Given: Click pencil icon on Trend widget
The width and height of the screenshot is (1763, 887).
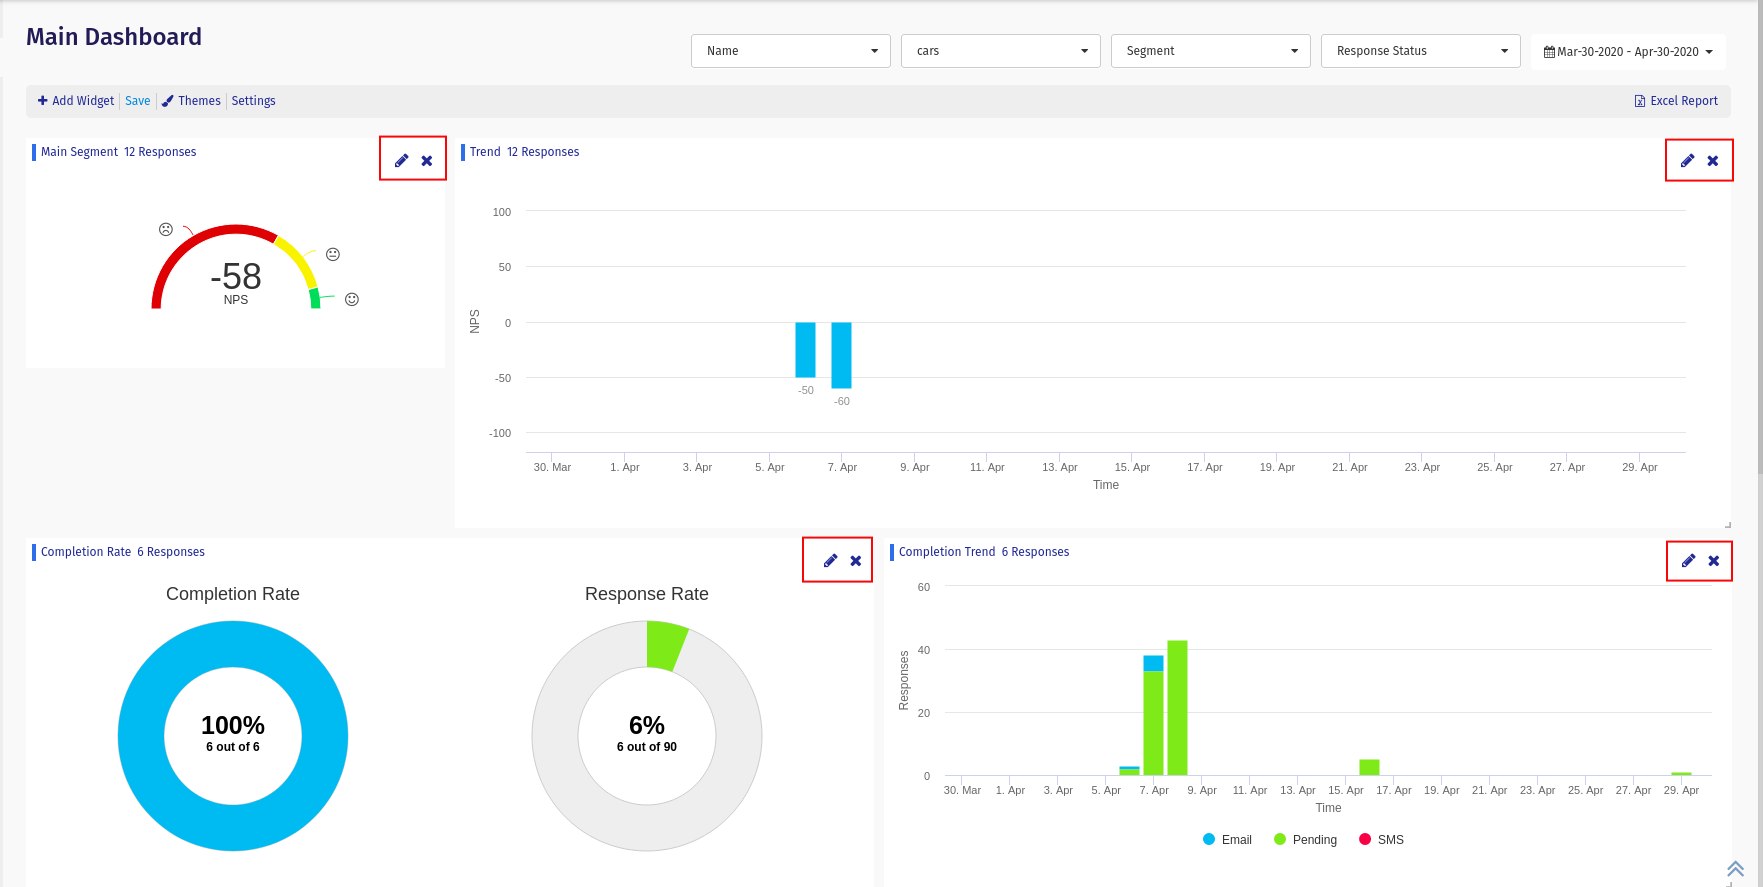Looking at the screenshot, I should pos(1687,161).
